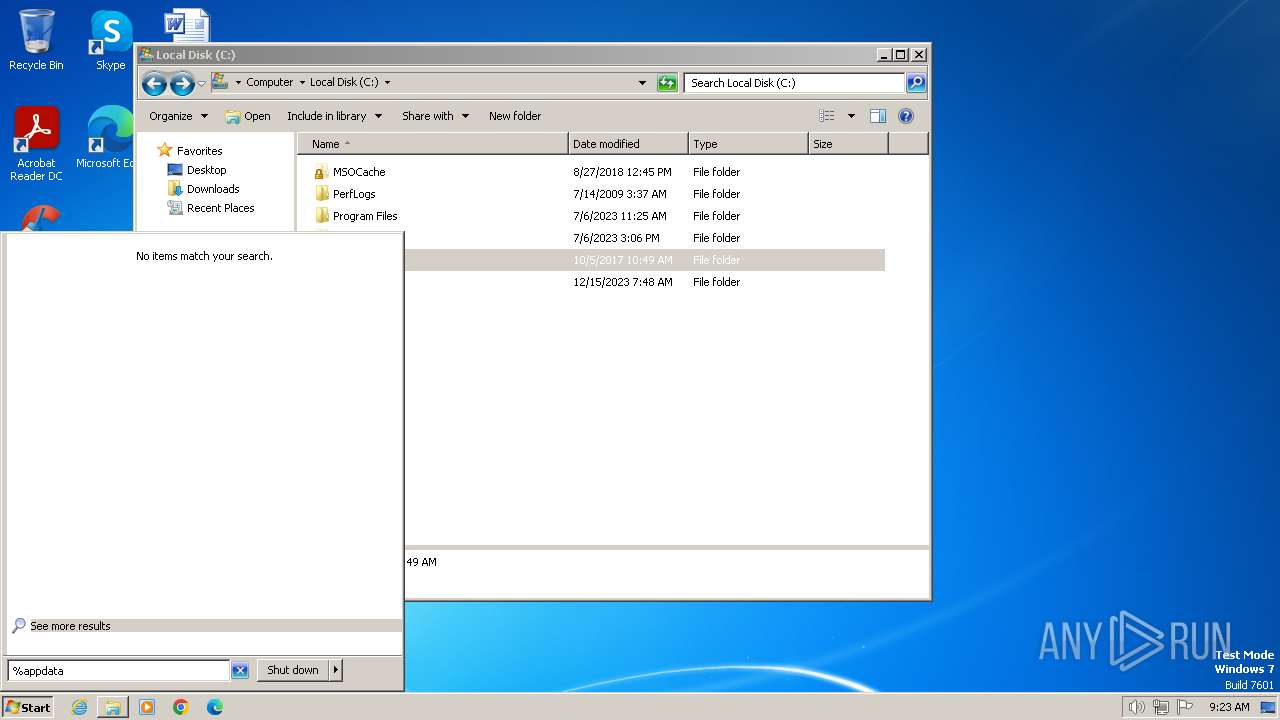This screenshot has width=1280, height=720.
Task: Open Action Center flag icon
Action: click(1185, 707)
